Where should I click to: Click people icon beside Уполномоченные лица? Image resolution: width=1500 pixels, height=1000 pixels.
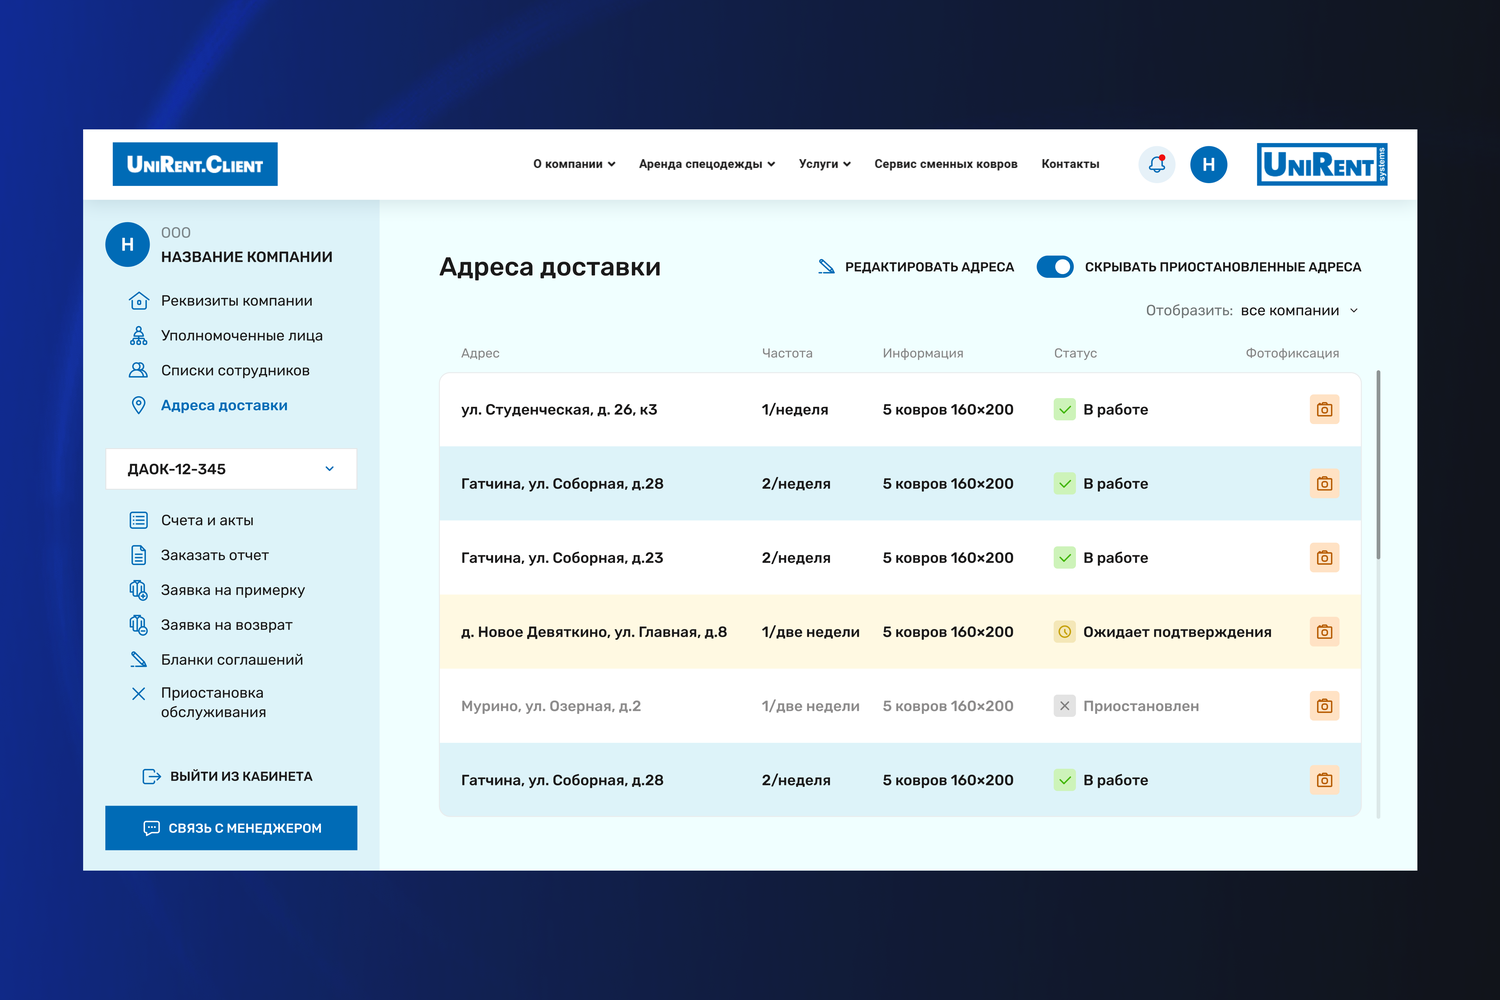(x=139, y=336)
